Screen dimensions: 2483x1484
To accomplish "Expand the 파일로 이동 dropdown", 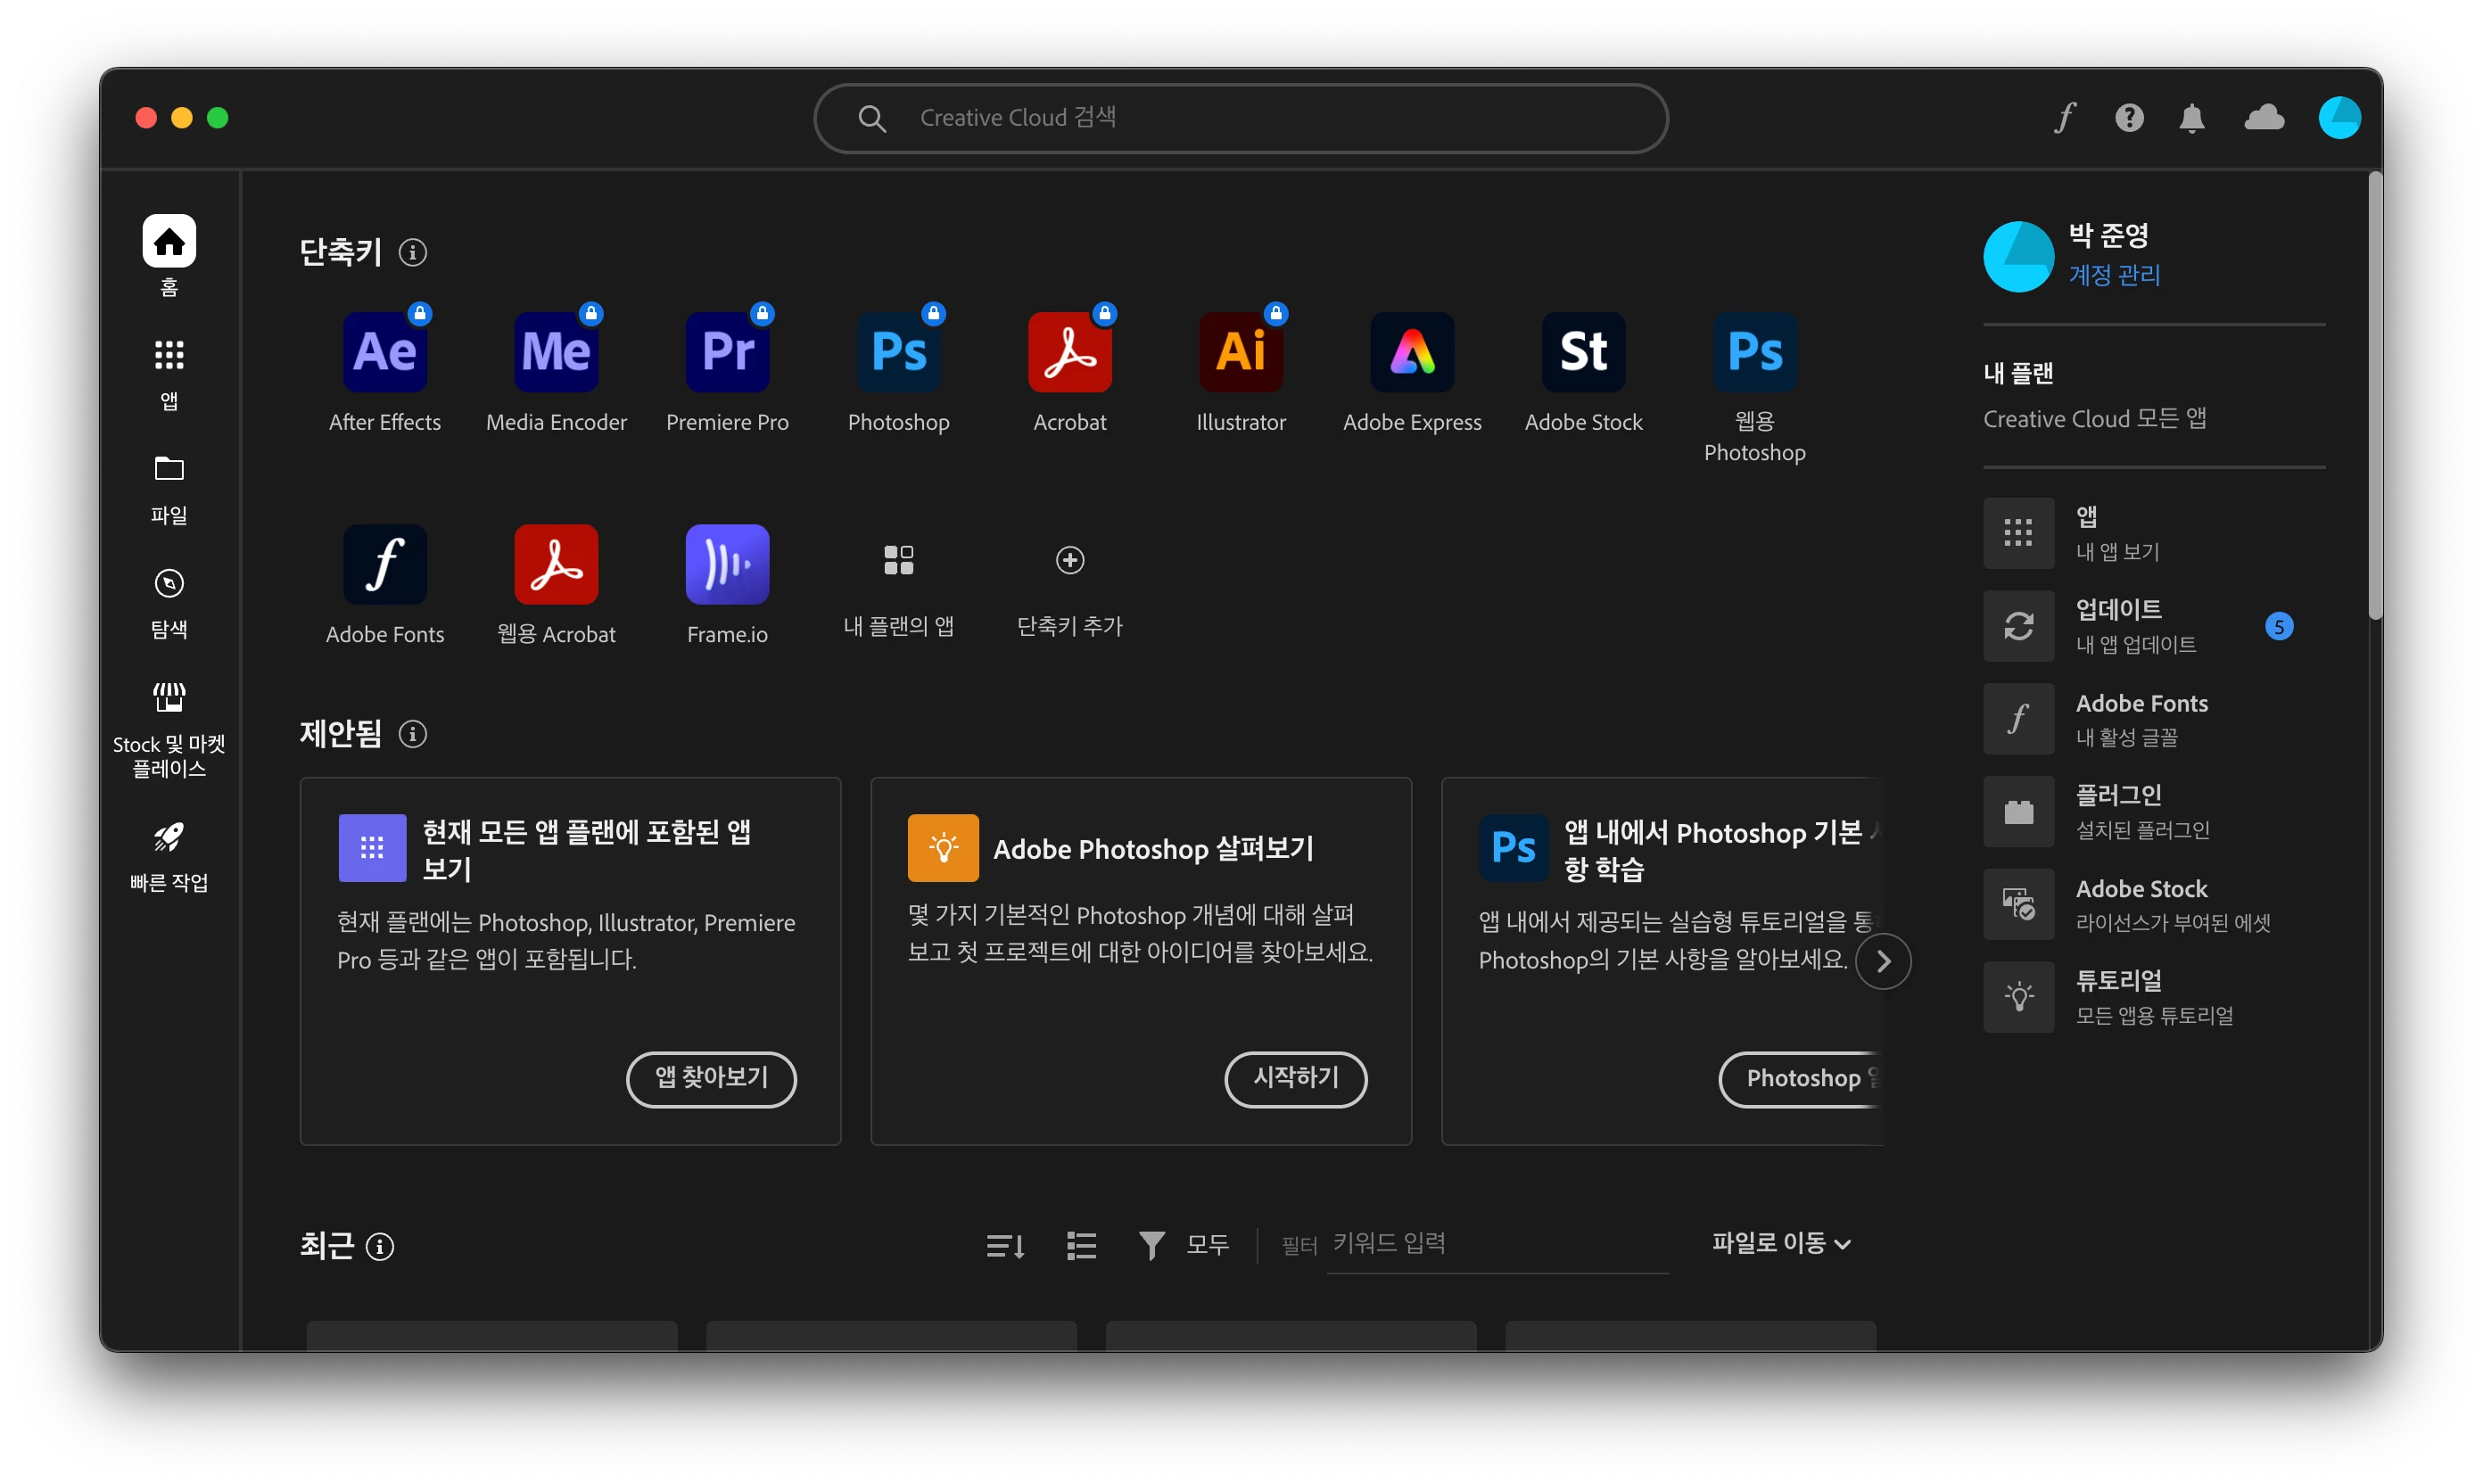I will click(1781, 1243).
